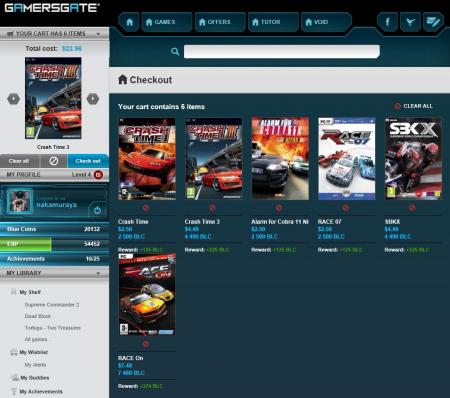This screenshot has width=450, height=398.
Task: Open the Facebook icon in the header
Action: (387, 22)
